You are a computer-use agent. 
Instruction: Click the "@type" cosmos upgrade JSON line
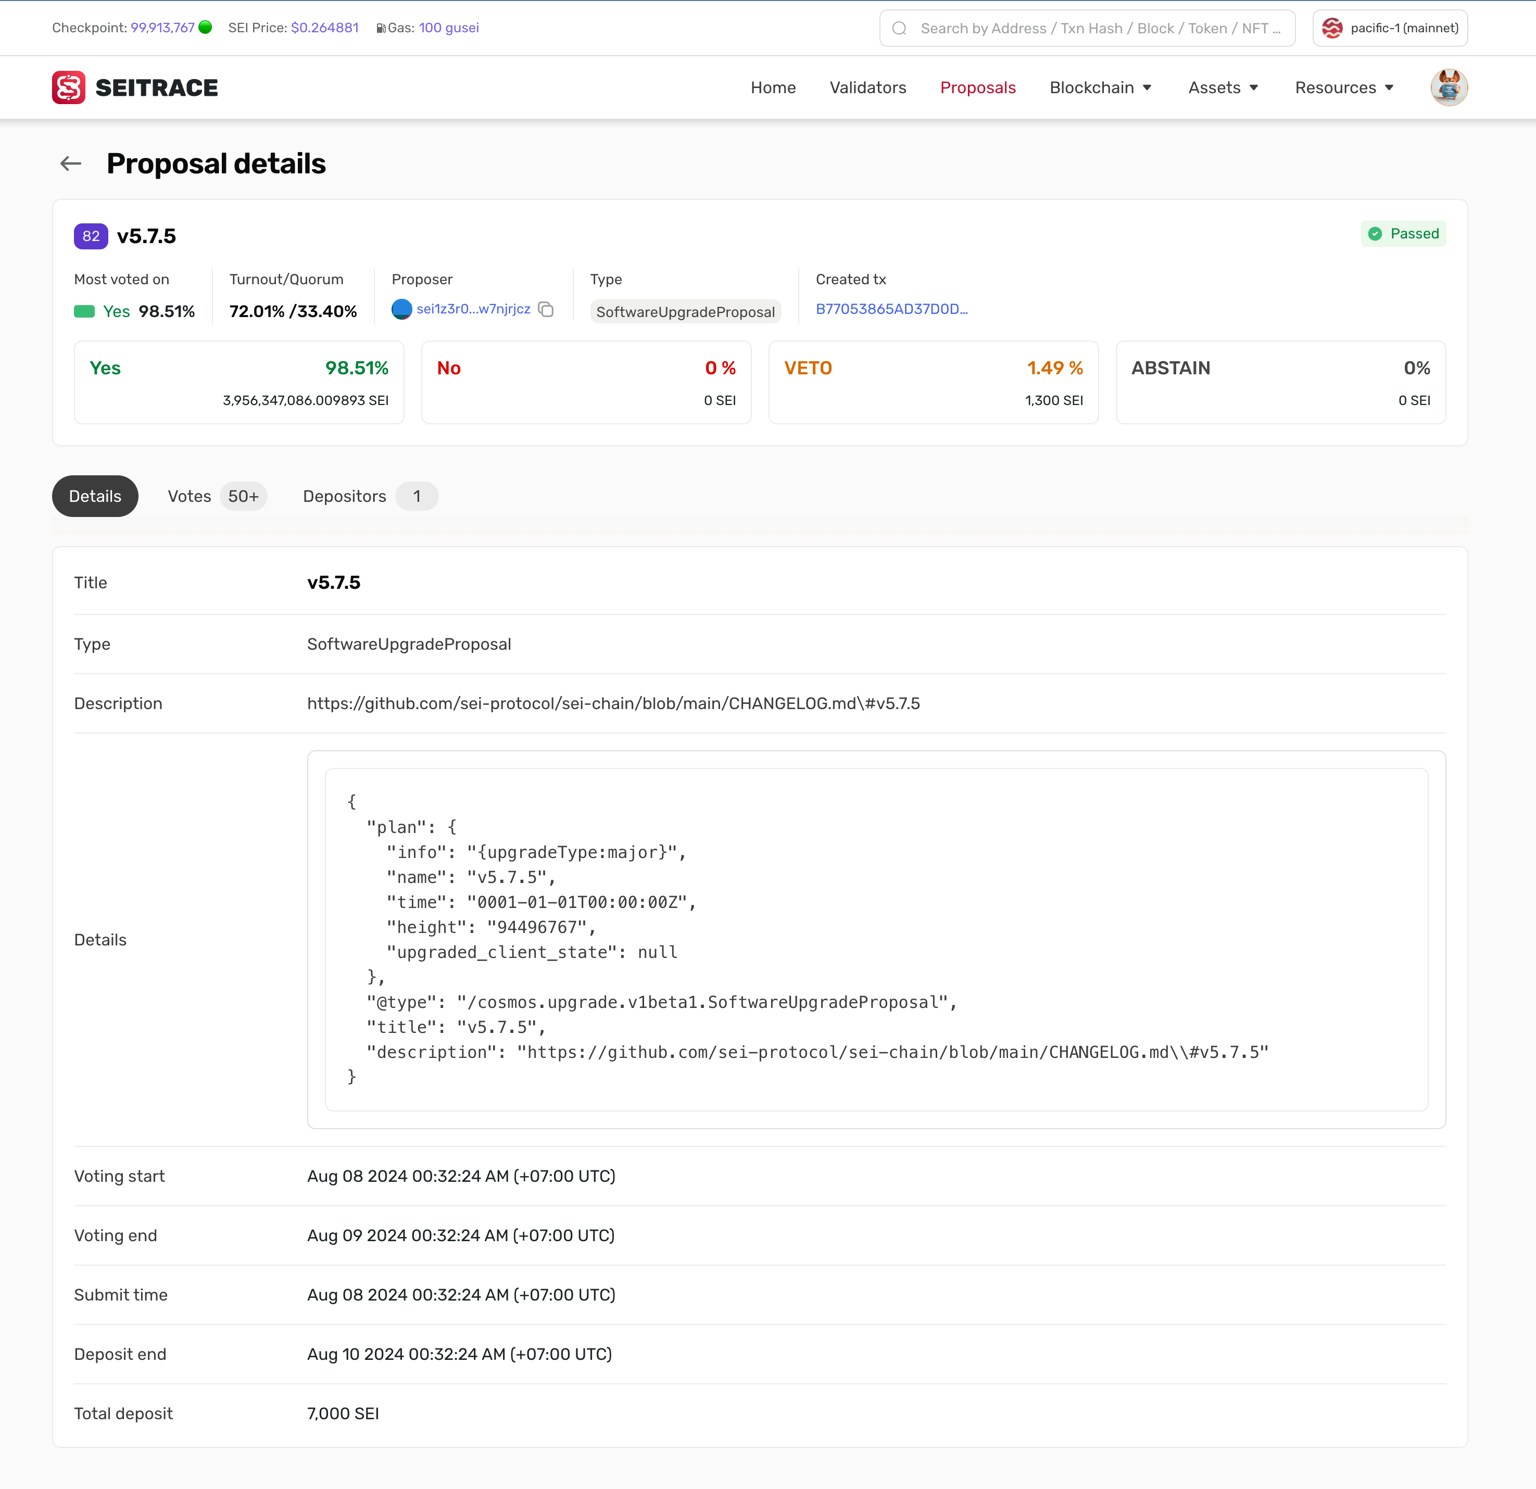click(662, 1002)
